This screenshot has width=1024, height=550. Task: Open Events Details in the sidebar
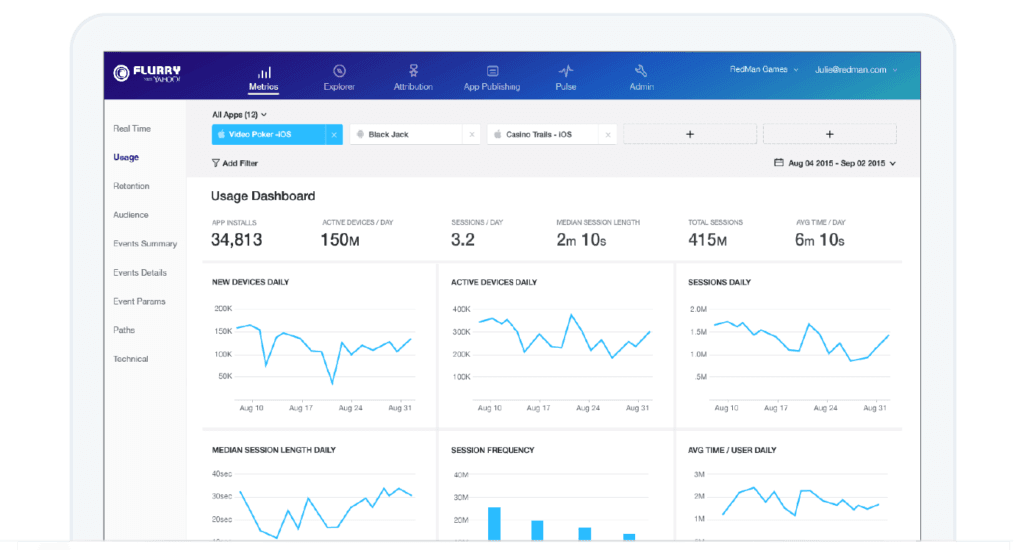click(140, 272)
